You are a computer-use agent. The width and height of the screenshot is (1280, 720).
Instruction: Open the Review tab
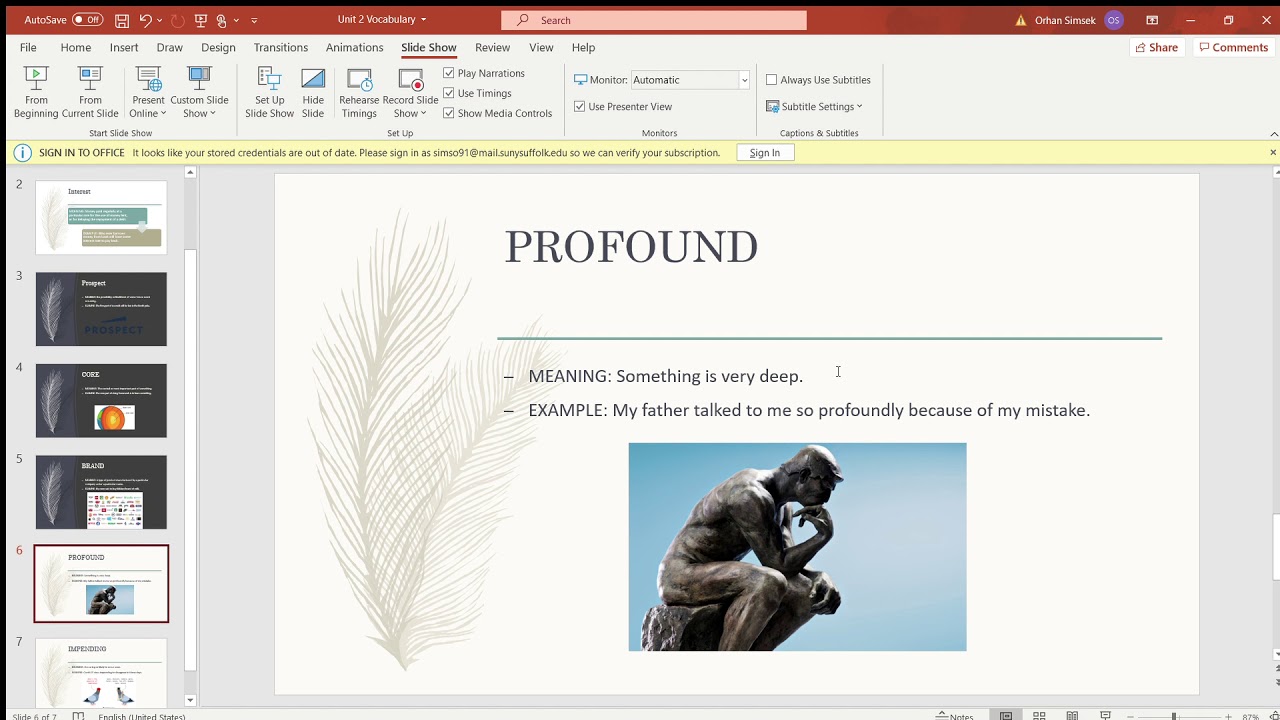[492, 47]
